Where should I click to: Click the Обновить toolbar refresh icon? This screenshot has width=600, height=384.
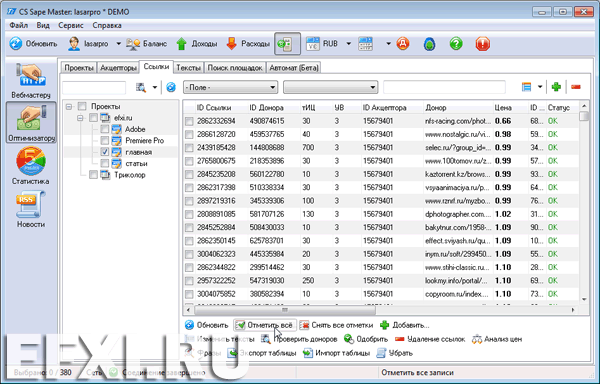(16, 44)
